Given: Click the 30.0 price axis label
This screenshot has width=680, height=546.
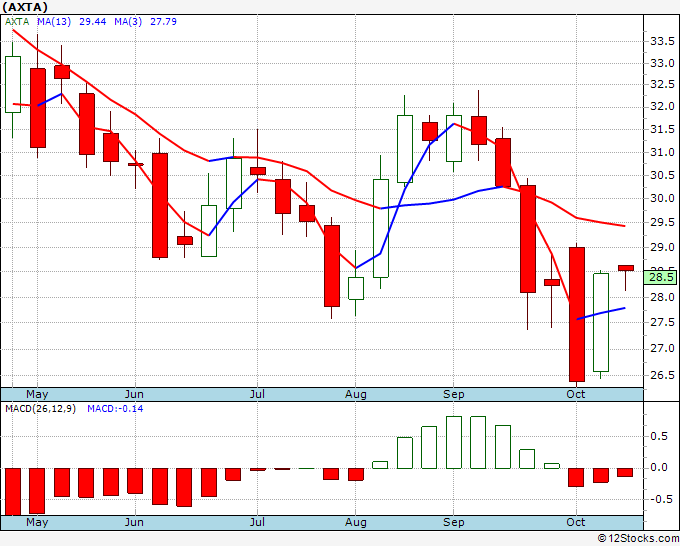Looking at the screenshot, I should 662,199.
